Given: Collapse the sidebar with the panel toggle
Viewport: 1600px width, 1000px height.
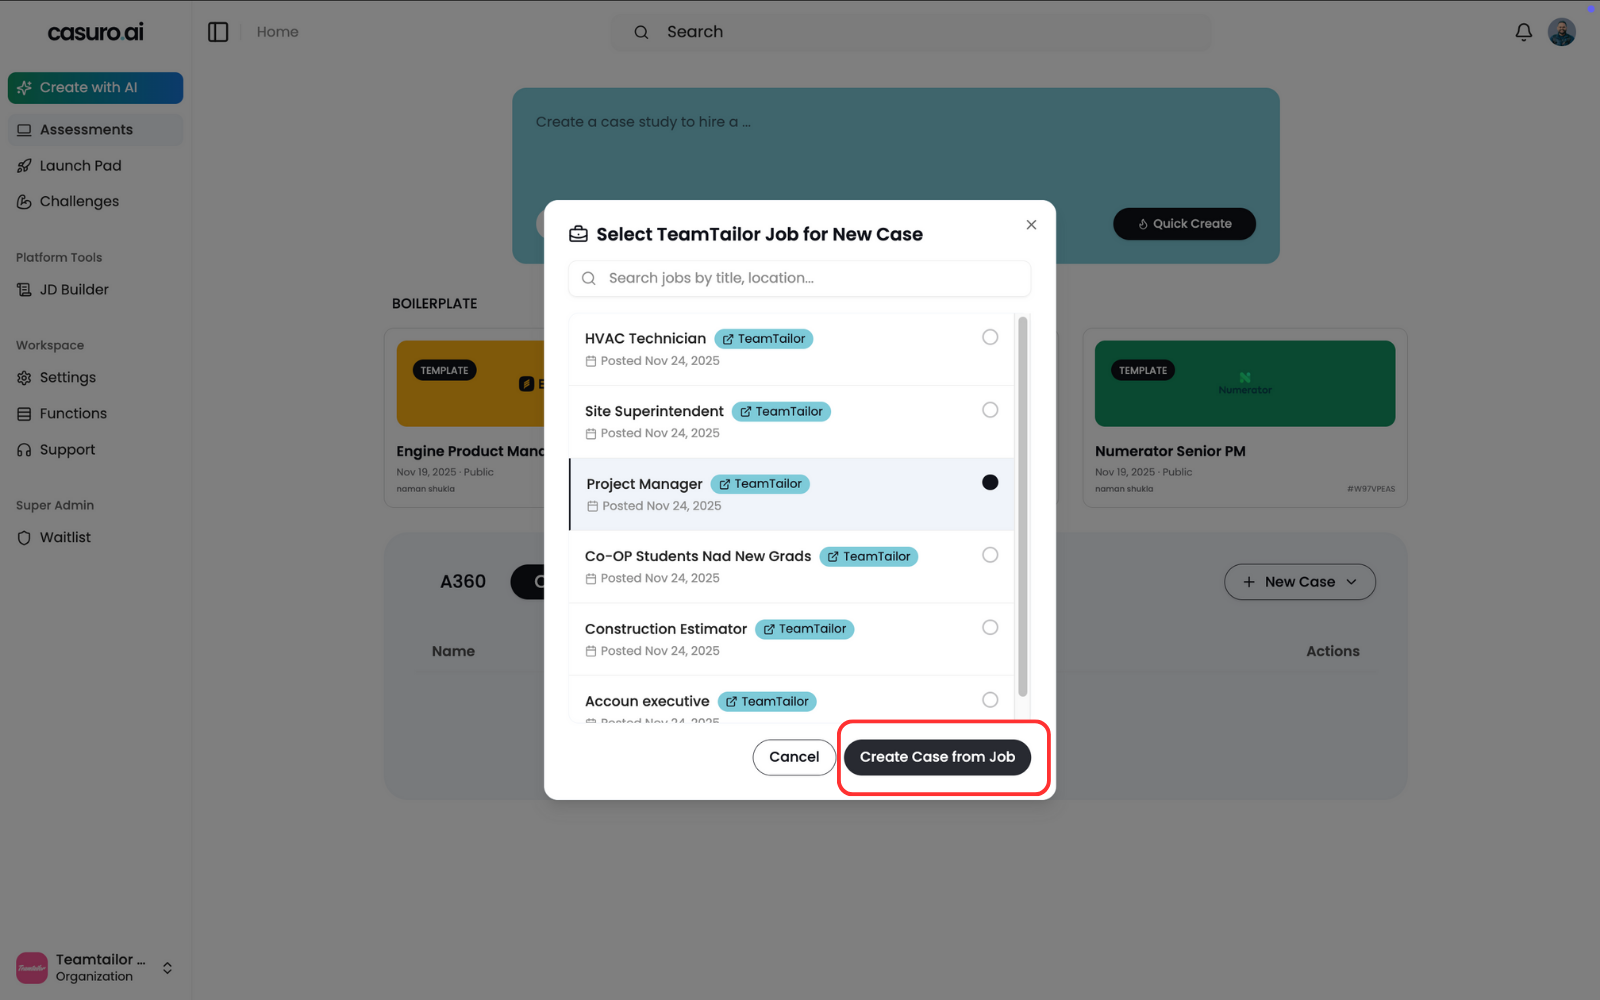Looking at the screenshot, I should (218, 31).
